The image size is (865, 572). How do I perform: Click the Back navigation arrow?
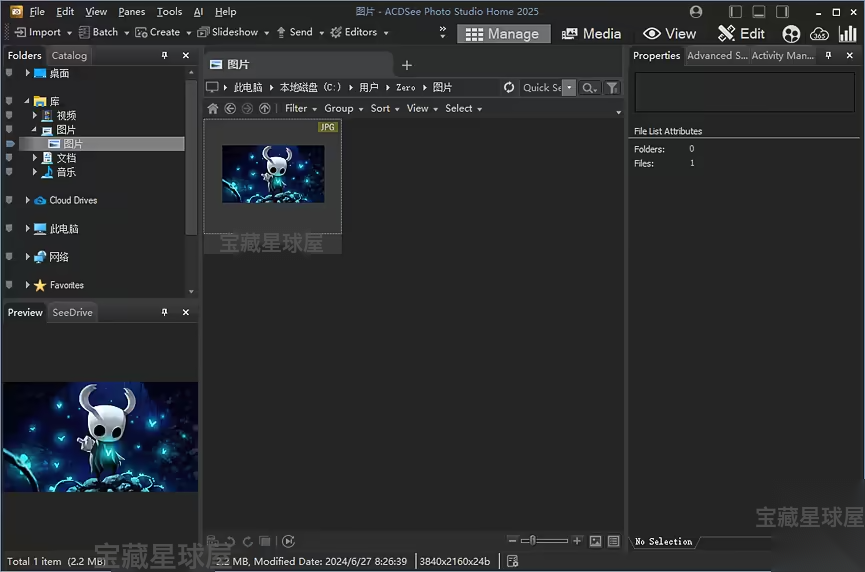coord(230,109)
